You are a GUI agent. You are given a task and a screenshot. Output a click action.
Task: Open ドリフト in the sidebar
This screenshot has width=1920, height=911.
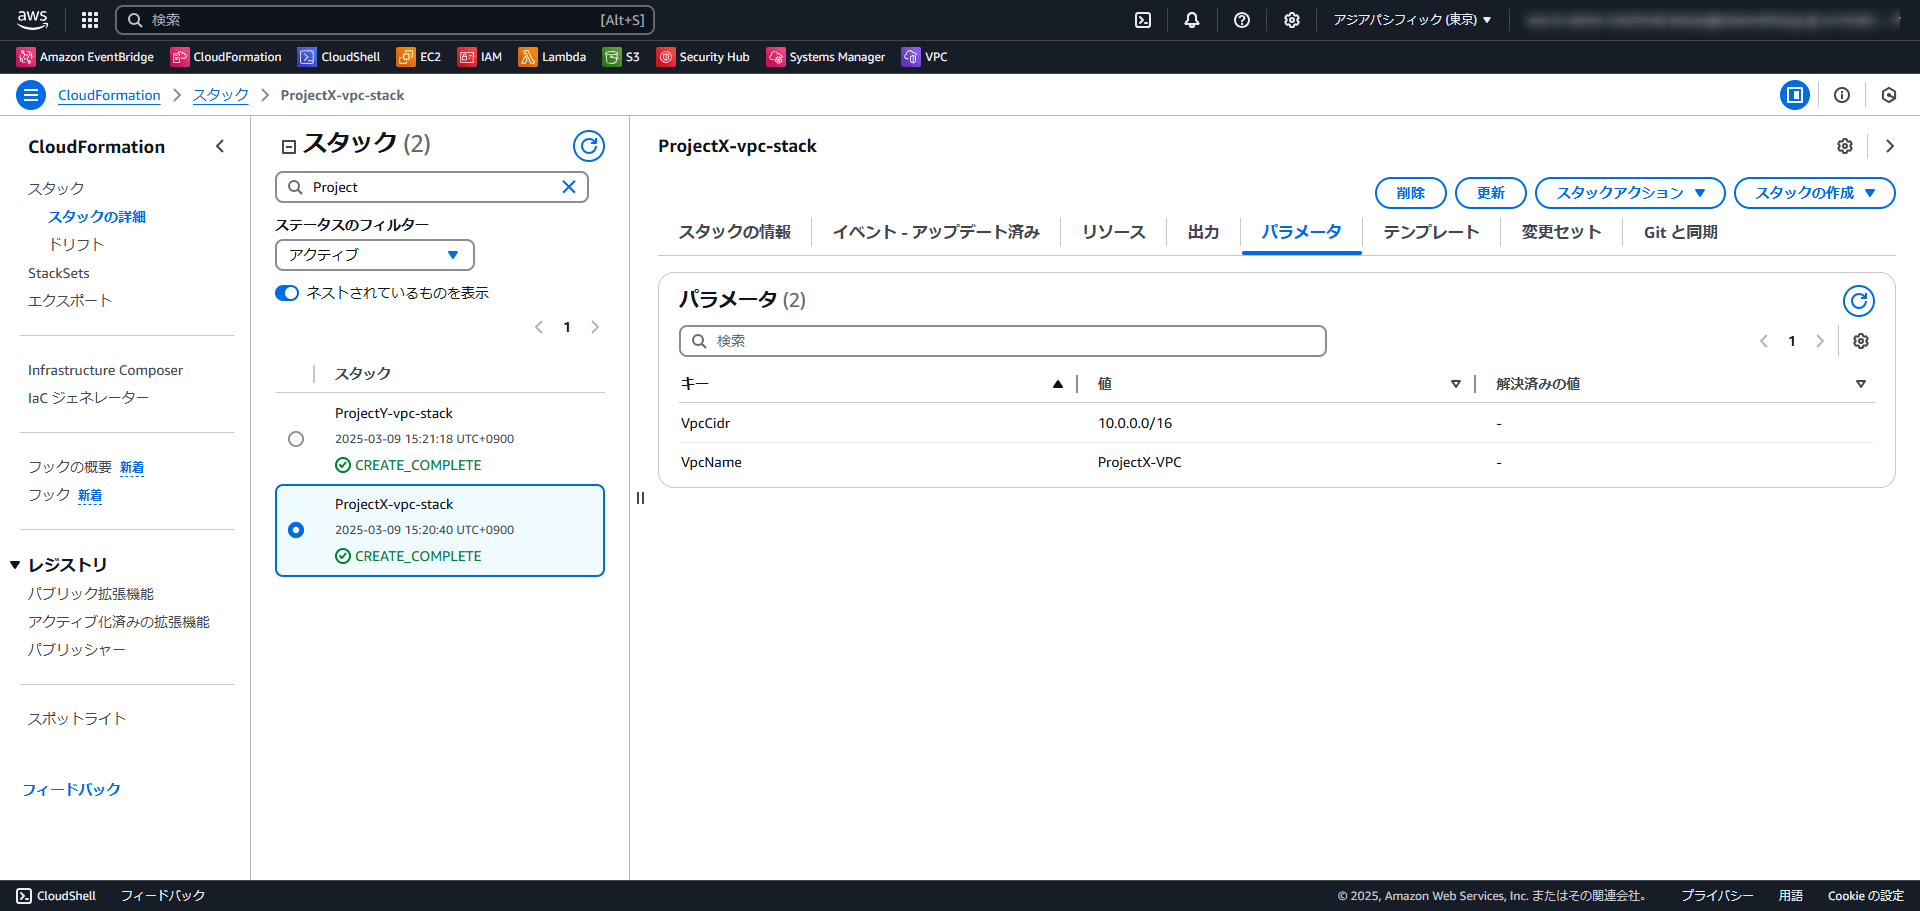coord(77,244)
